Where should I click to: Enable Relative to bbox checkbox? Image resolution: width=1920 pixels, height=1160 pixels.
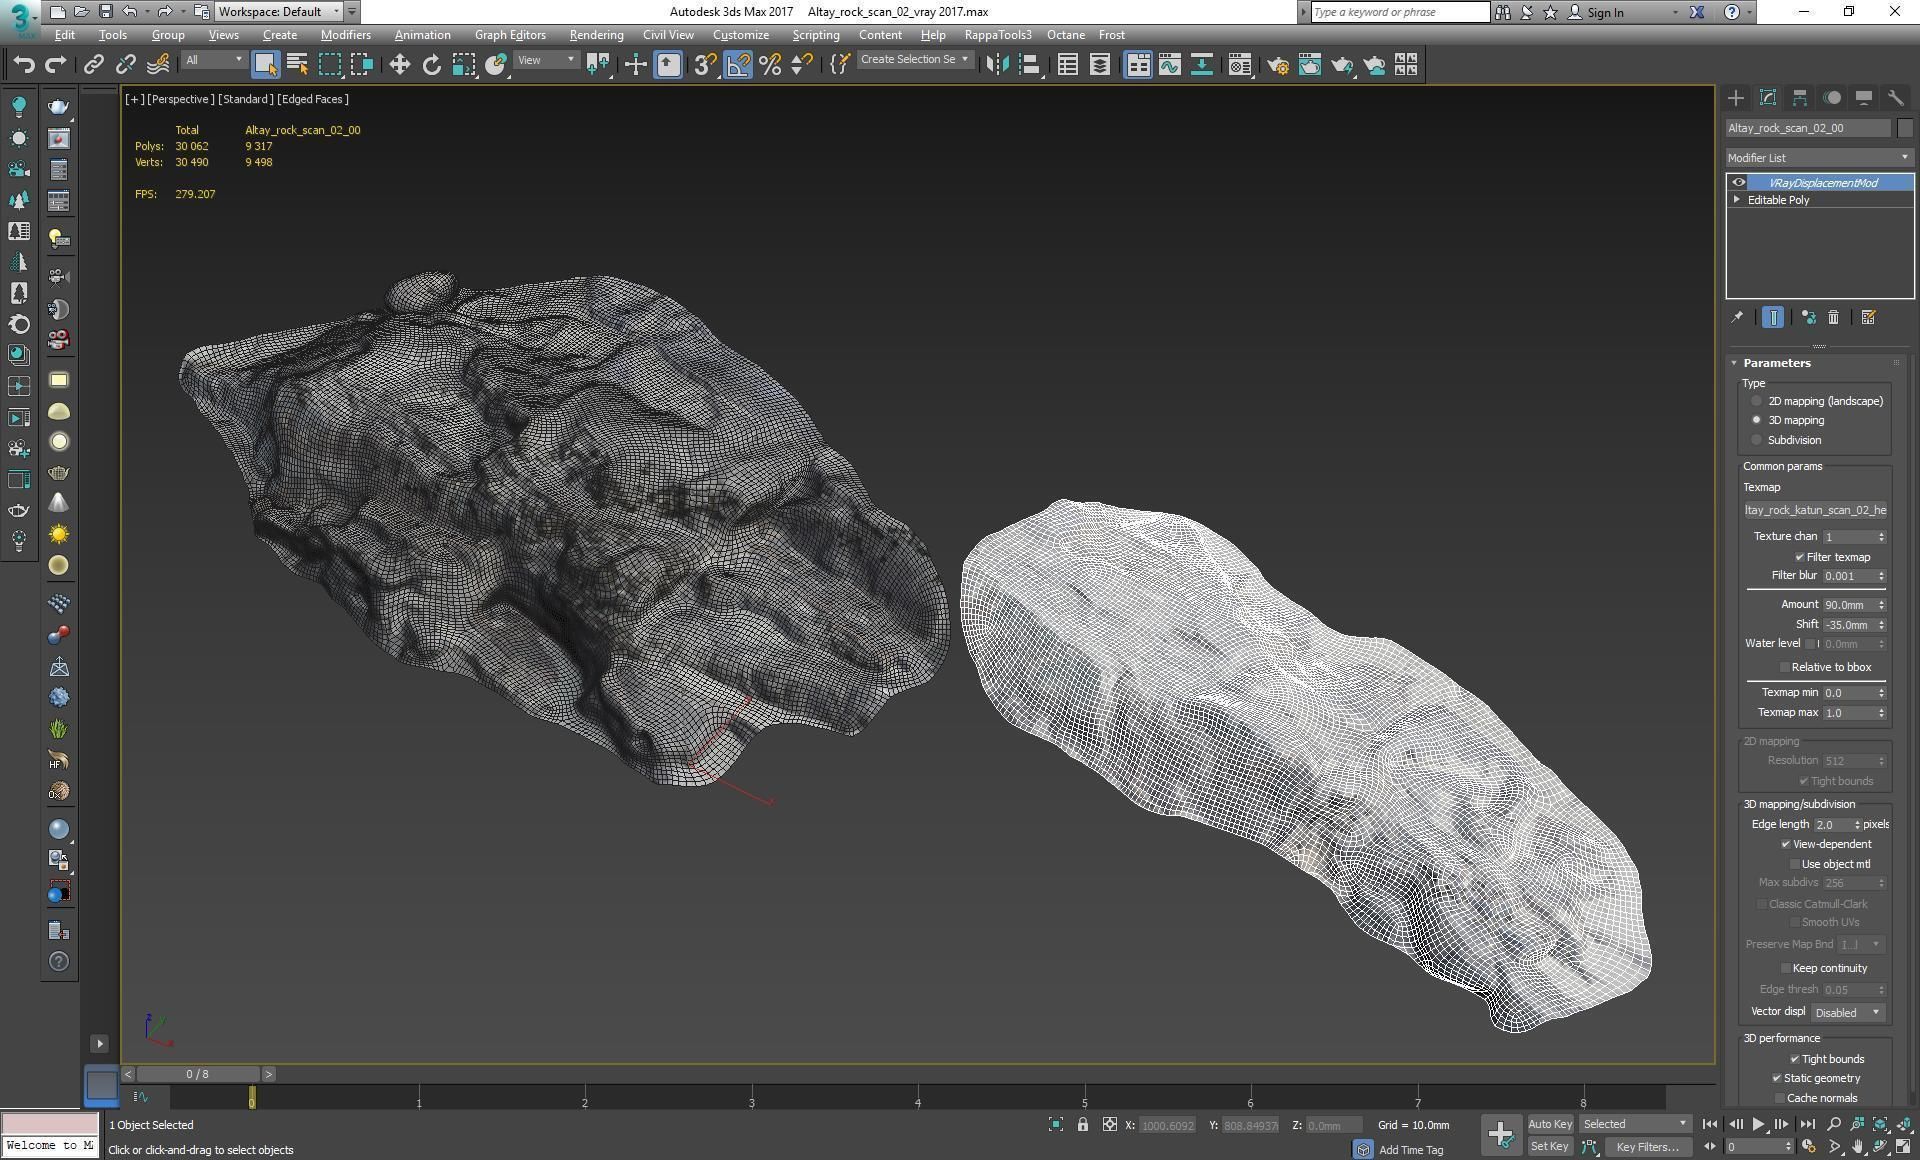(1784, 667)
